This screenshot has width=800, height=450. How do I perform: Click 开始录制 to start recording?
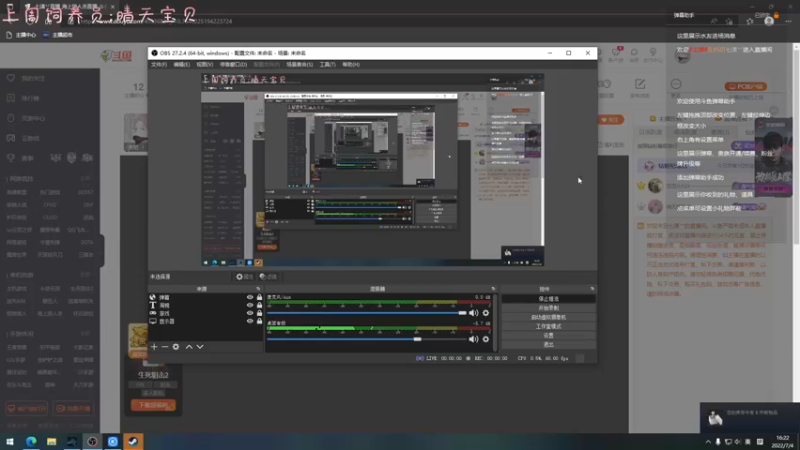point(548,308)
